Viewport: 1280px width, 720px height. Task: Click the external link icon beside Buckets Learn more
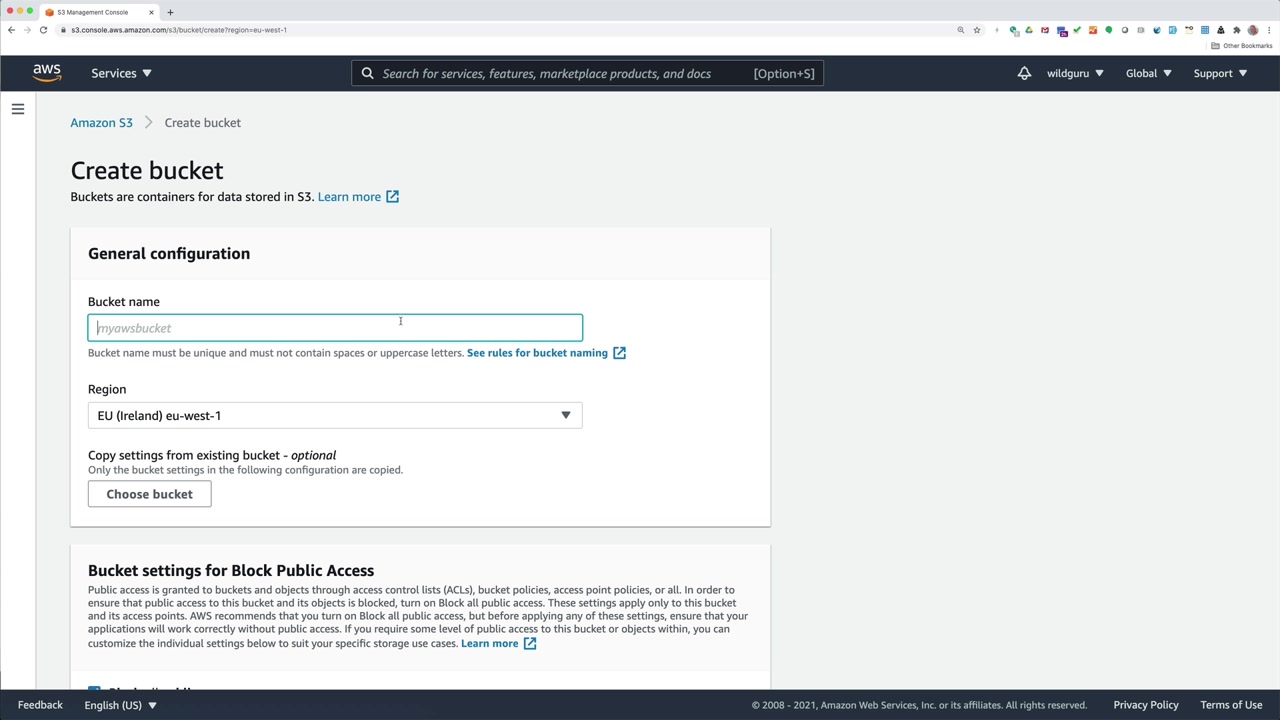pos(393,197)
